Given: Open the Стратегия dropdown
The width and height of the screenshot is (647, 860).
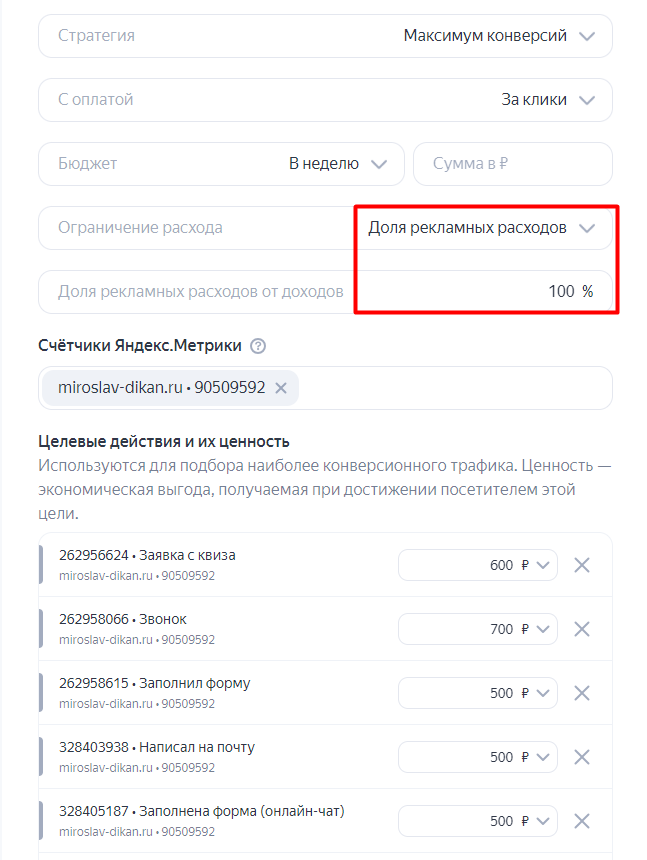Looking at the screenshot, I should [325, 36].
